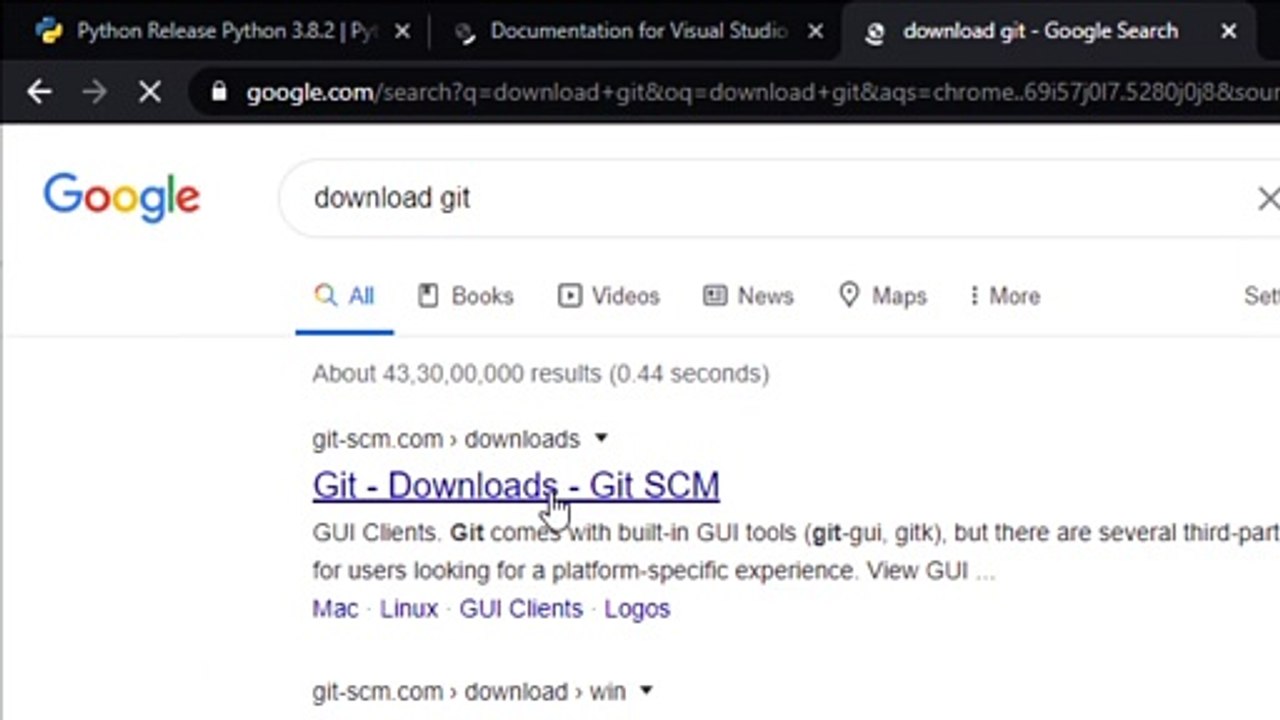
Task: Open the Mac sitelink
Action: 335,609
